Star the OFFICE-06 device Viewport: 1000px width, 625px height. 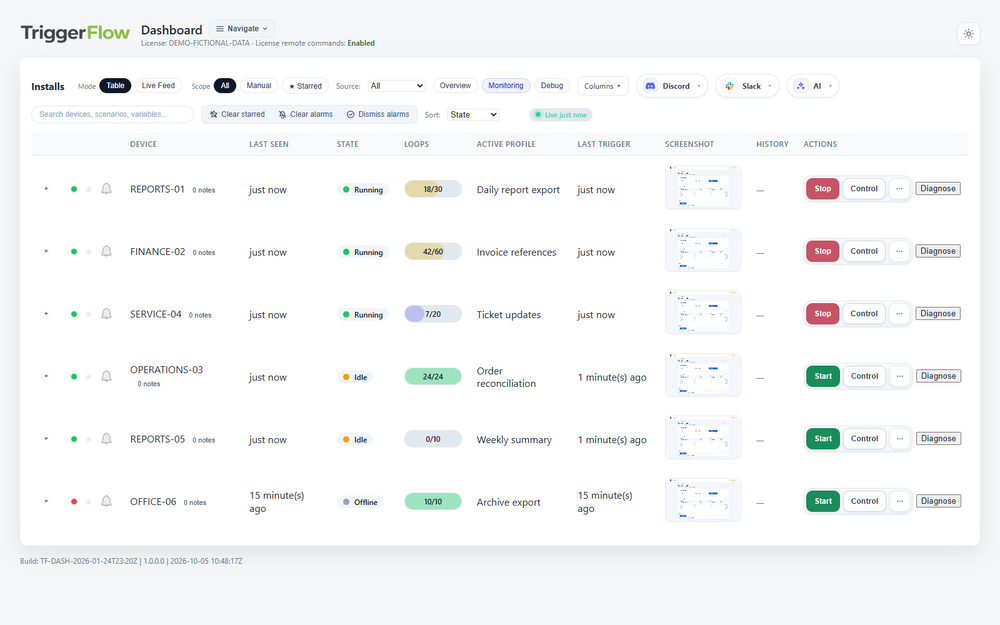tap(89, 502)
